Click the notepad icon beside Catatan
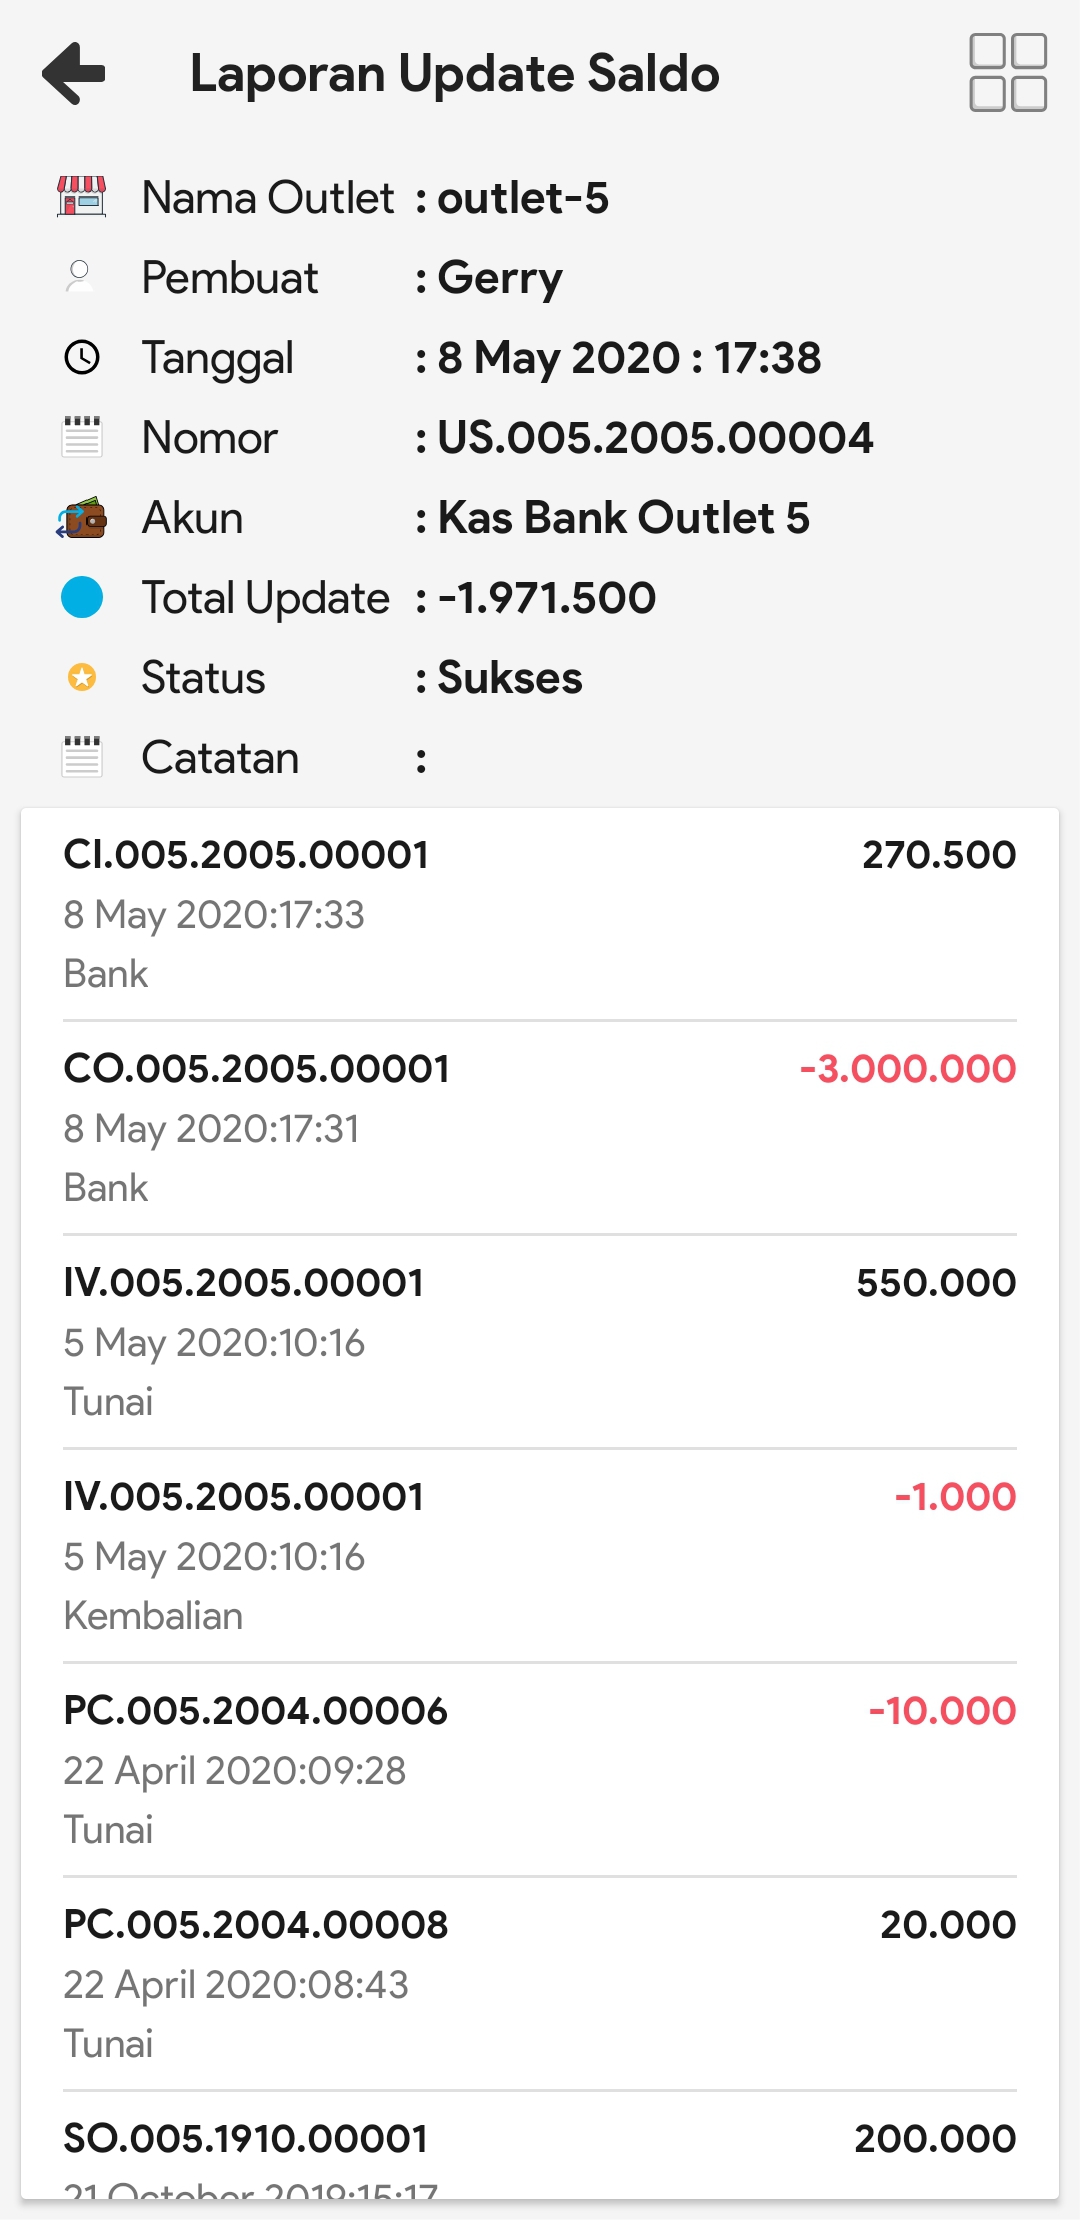1080x2220 pixels. pos(82,757)
